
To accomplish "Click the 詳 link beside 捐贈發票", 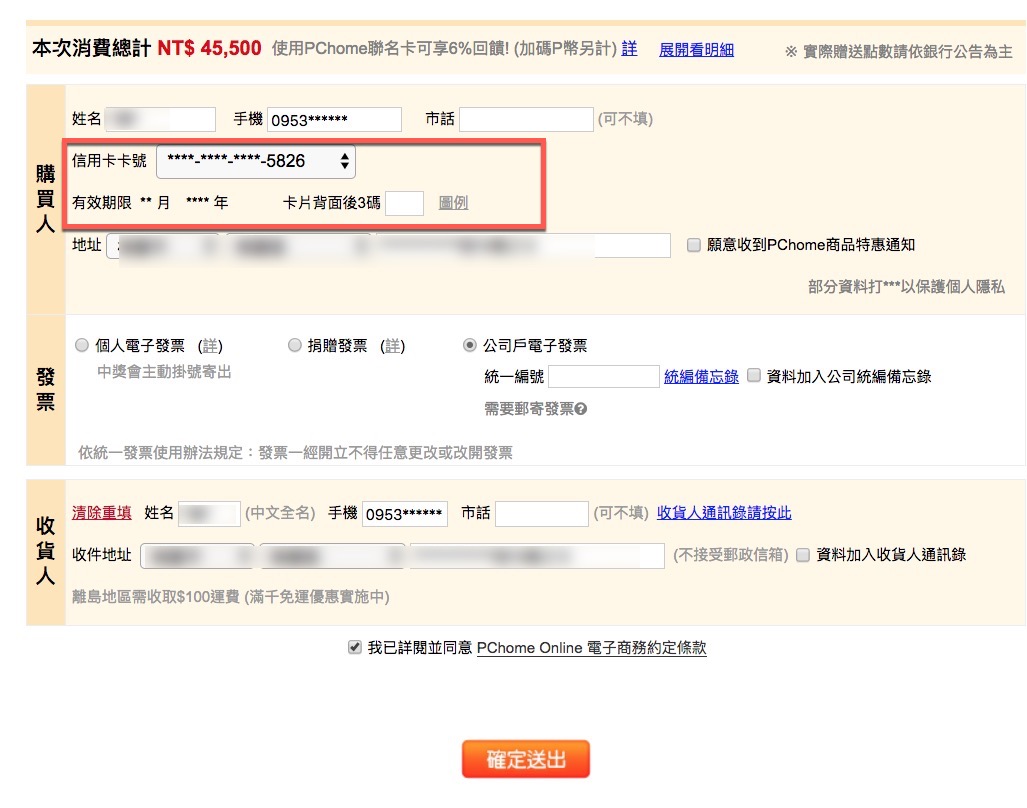I will coord(392,346).
